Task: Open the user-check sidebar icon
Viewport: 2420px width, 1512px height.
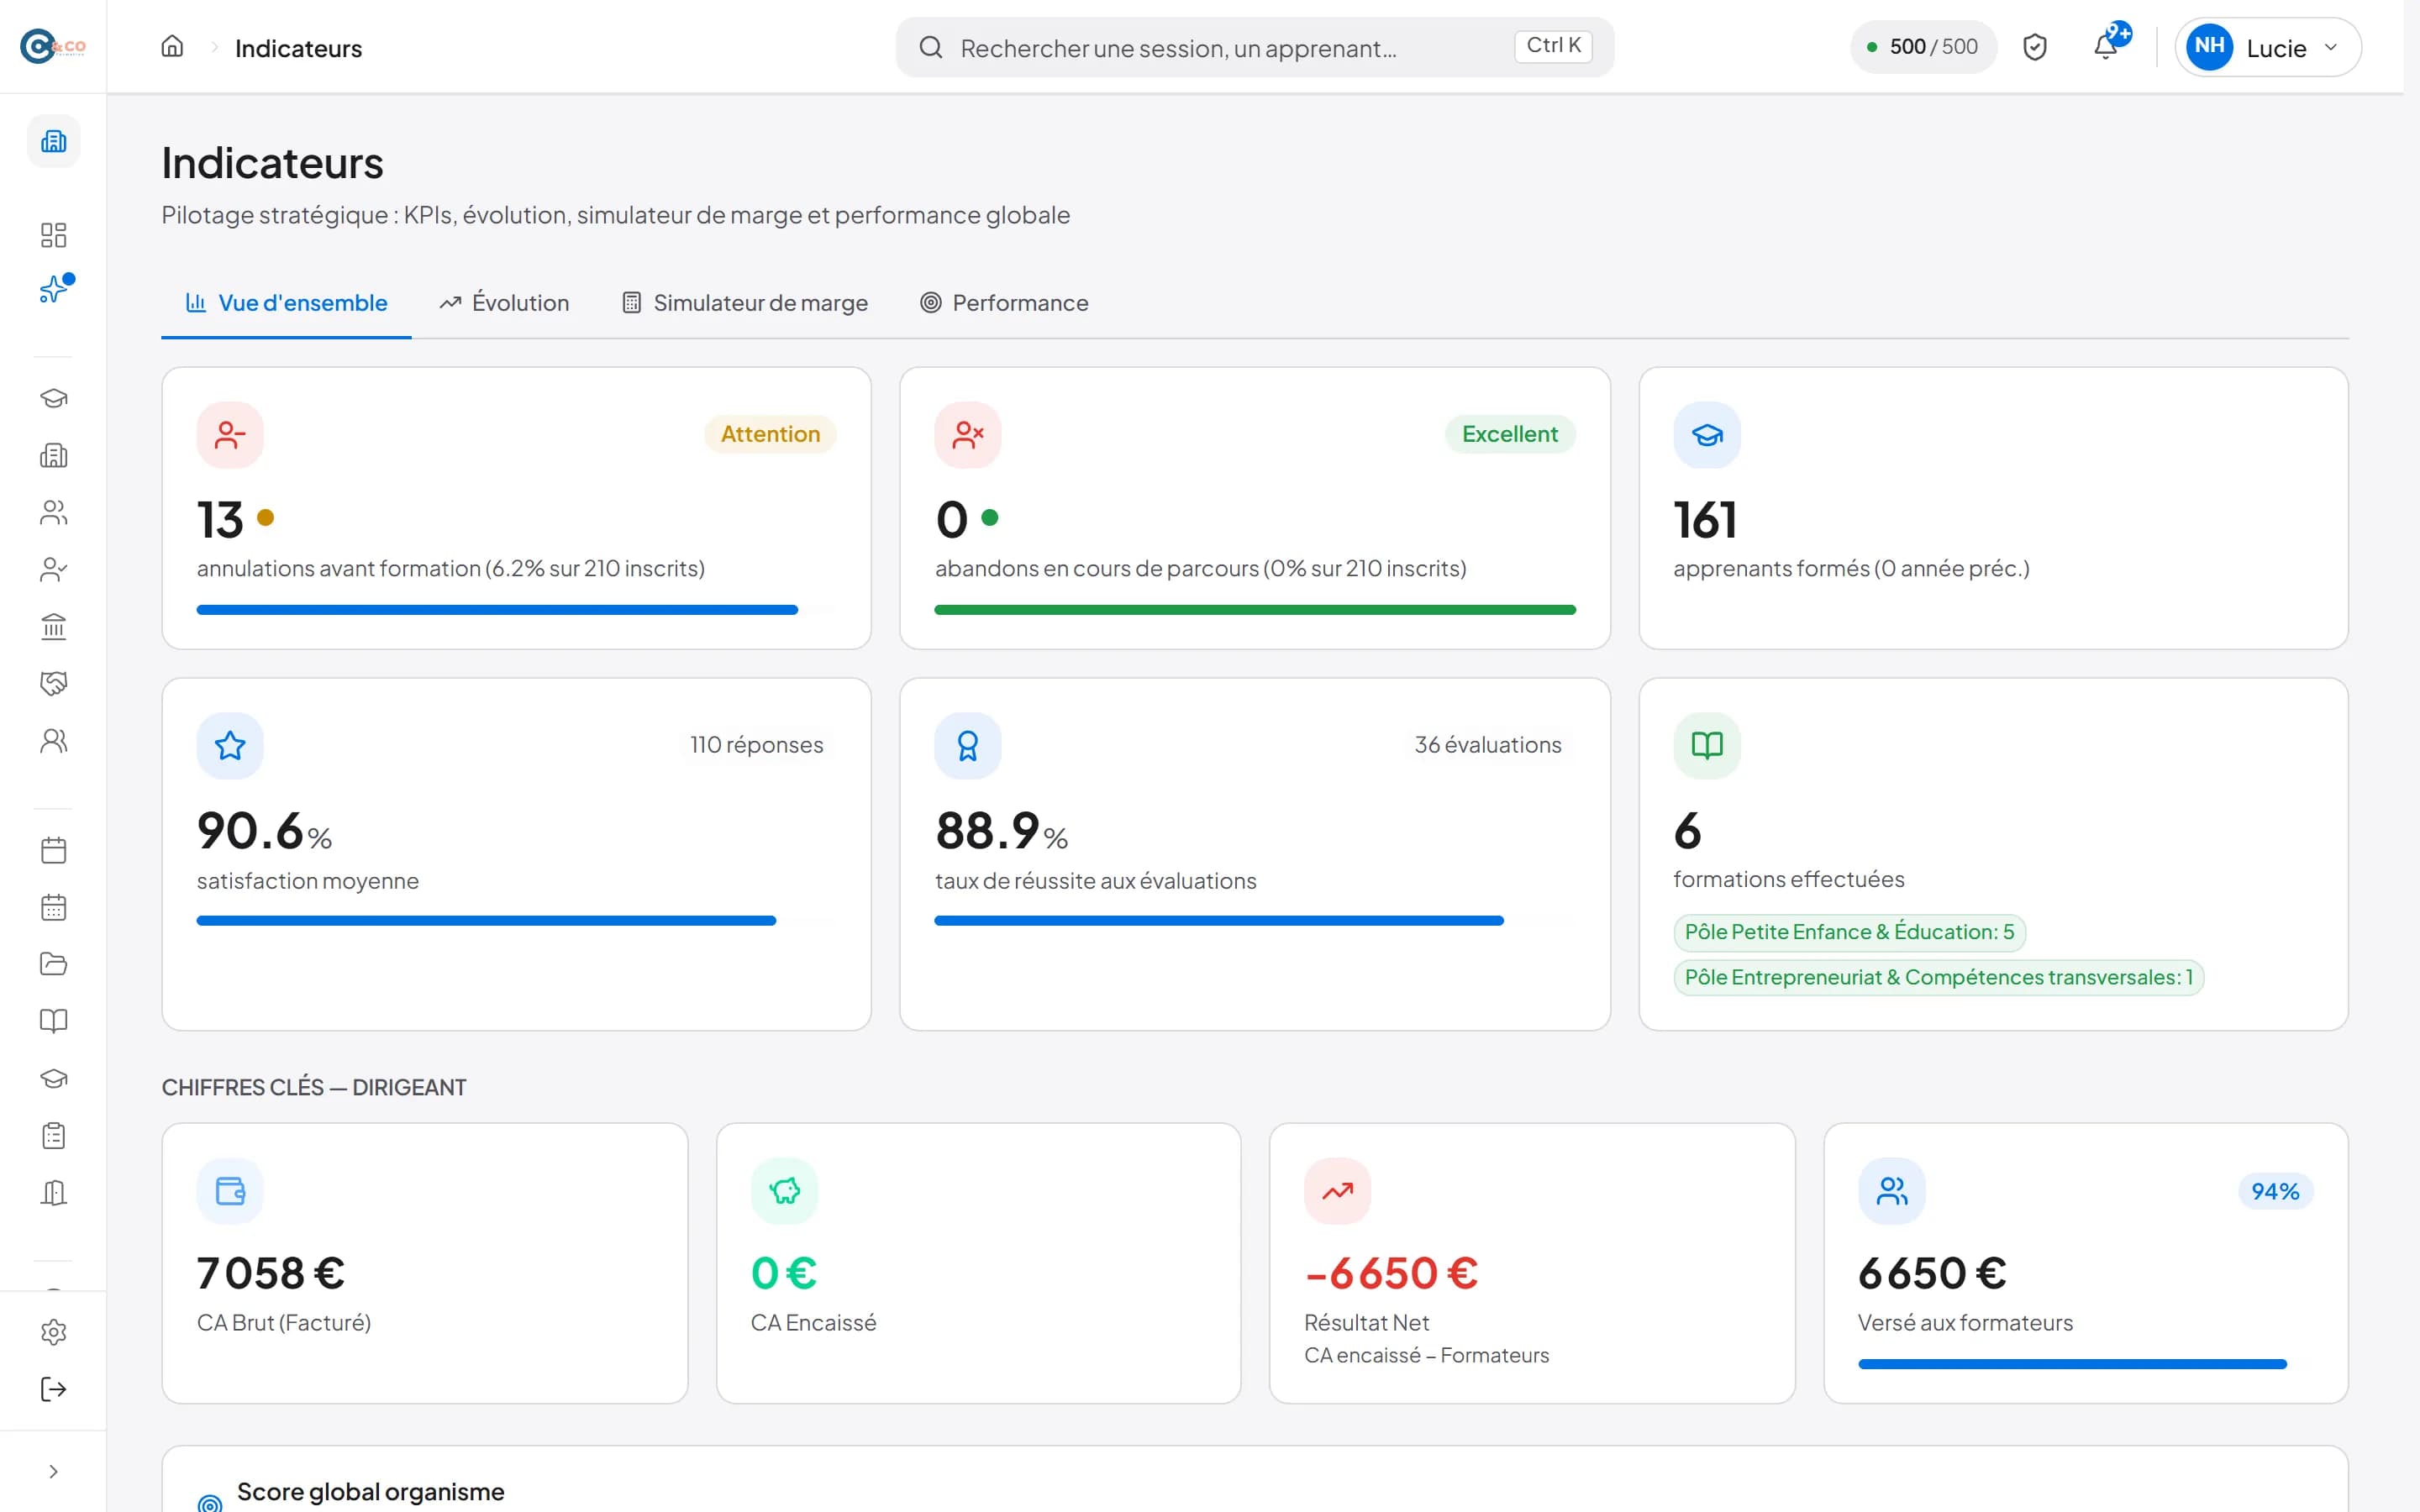Action: point(54,570)
